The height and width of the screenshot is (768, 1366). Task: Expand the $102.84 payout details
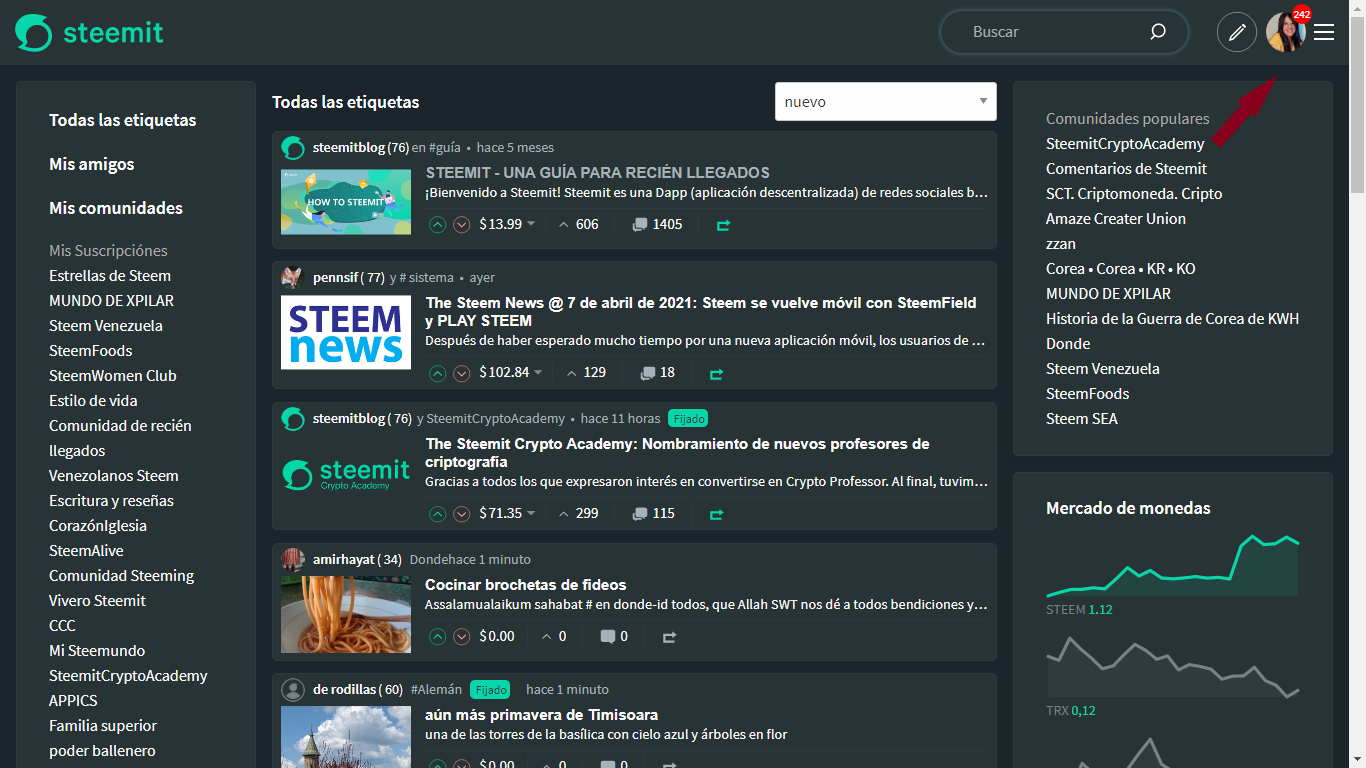(511, 373)
